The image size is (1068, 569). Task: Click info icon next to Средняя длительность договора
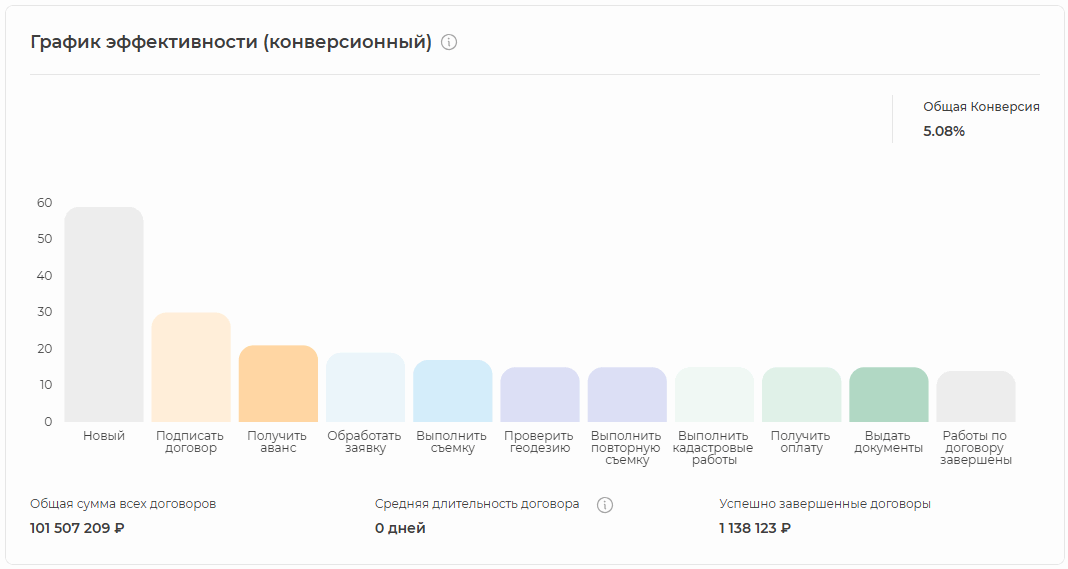[604, 505]
